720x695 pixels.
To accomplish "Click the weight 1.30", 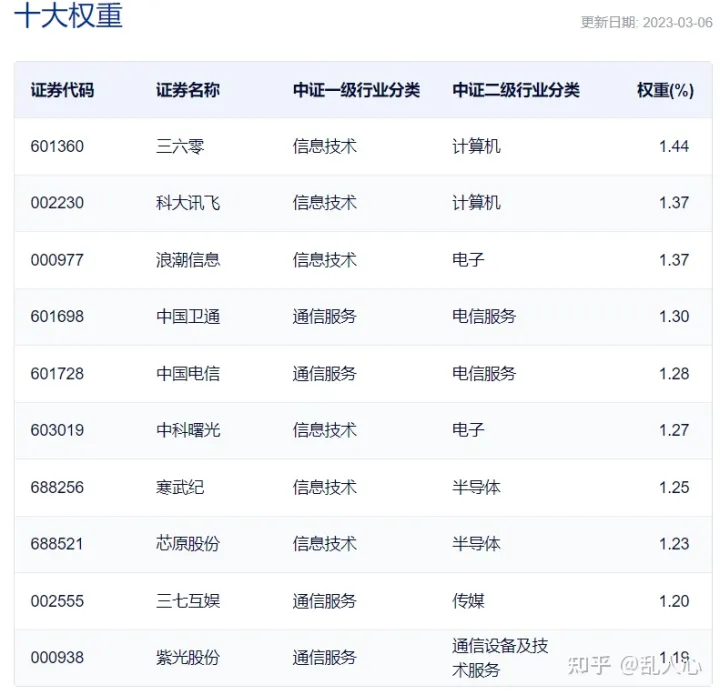I will coord(674,317).
